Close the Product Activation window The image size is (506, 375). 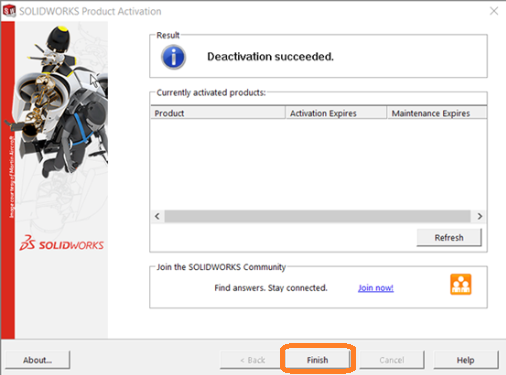tap(494, 11)
